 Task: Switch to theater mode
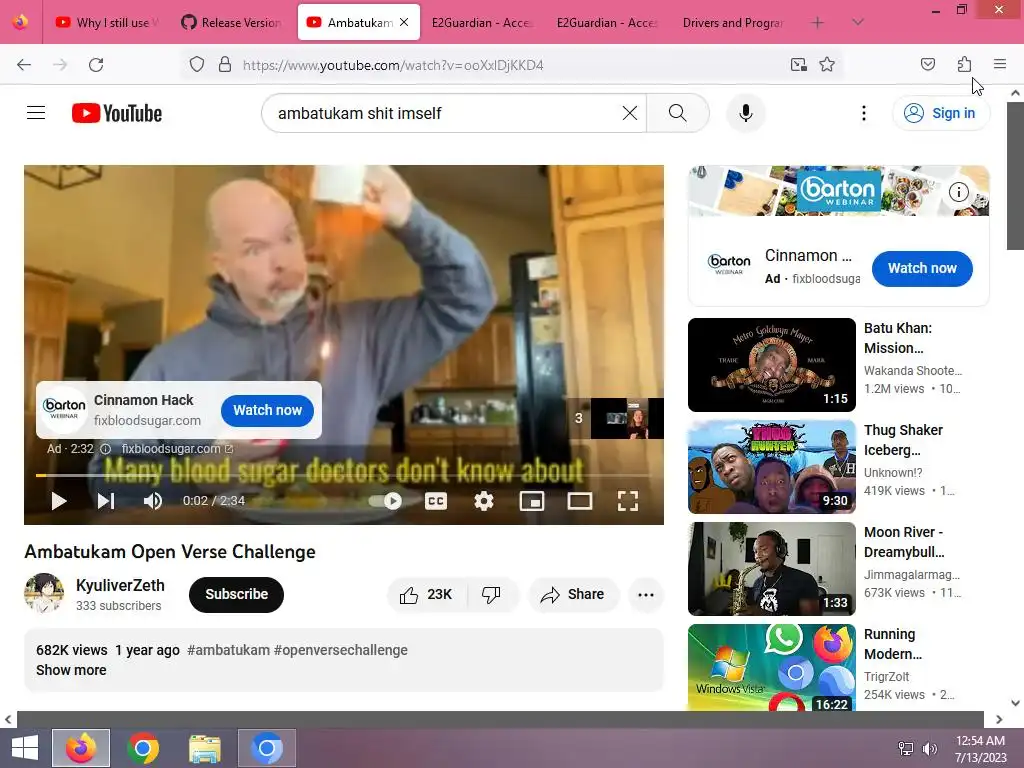[579, 501]
